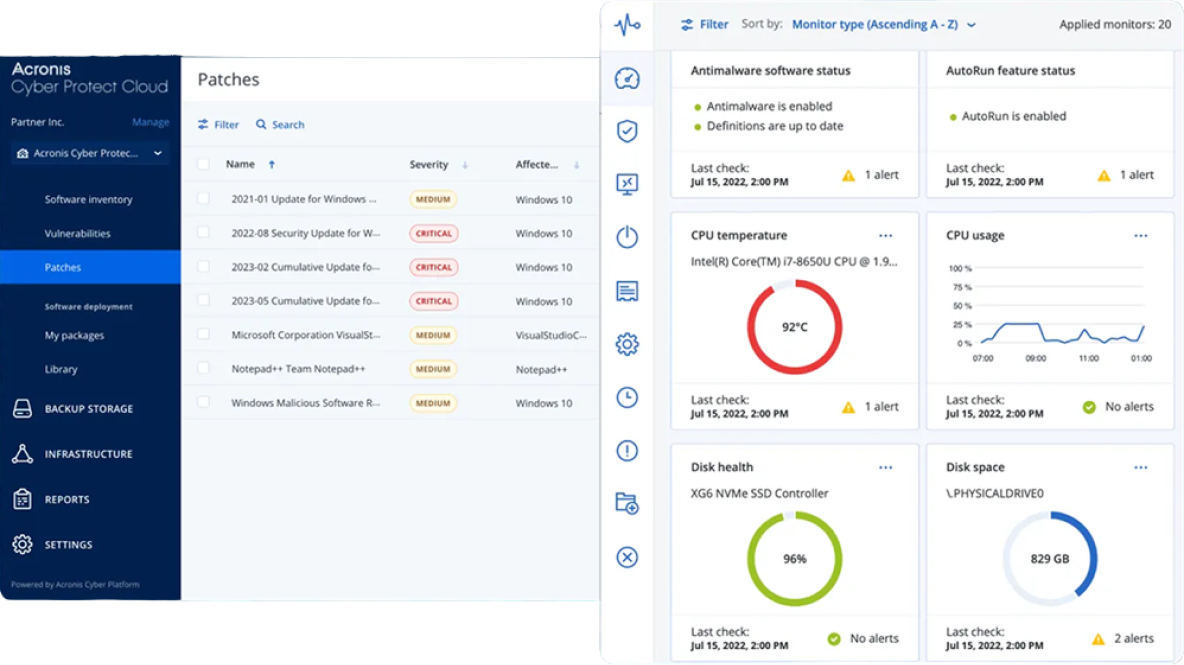The height and width of the screenshot is (665, 1184).
Task: Click the power status icon in sidebar
Action: [x=627, y=237]
